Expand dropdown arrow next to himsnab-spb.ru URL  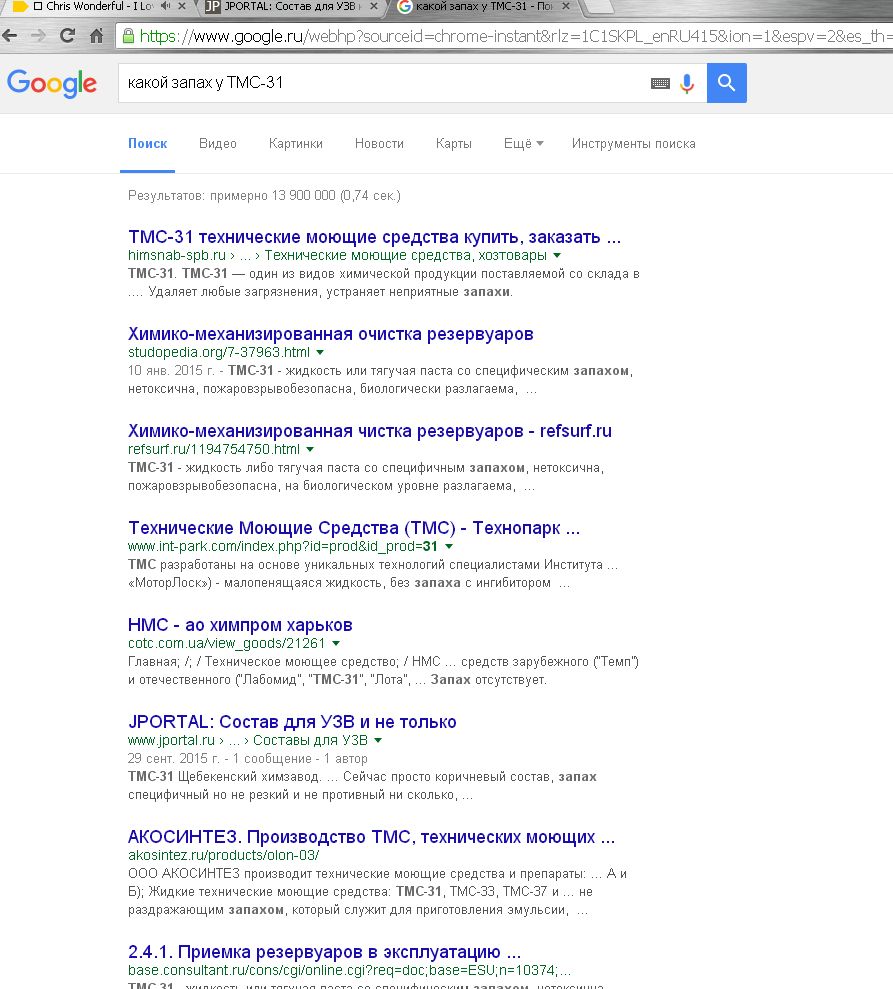click(557, 255)
